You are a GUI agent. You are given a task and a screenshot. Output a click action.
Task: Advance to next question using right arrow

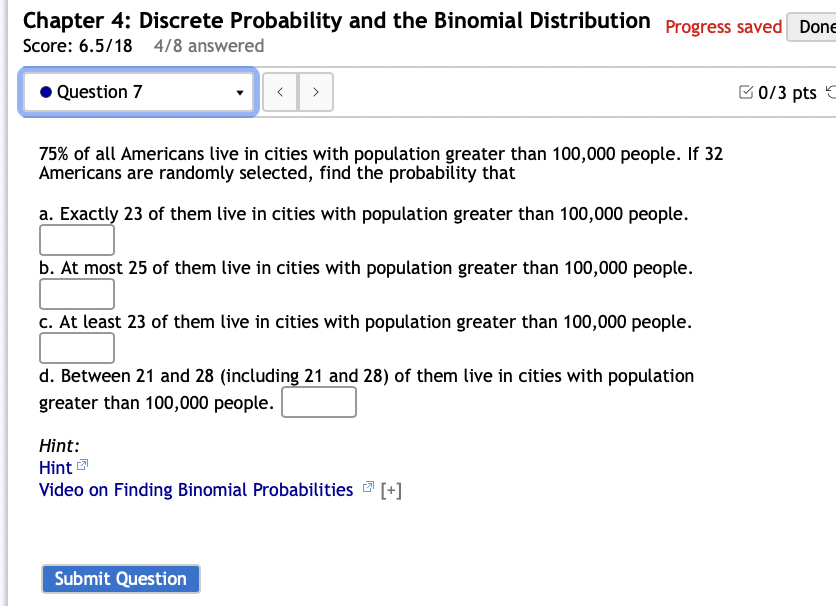[316, 91]
